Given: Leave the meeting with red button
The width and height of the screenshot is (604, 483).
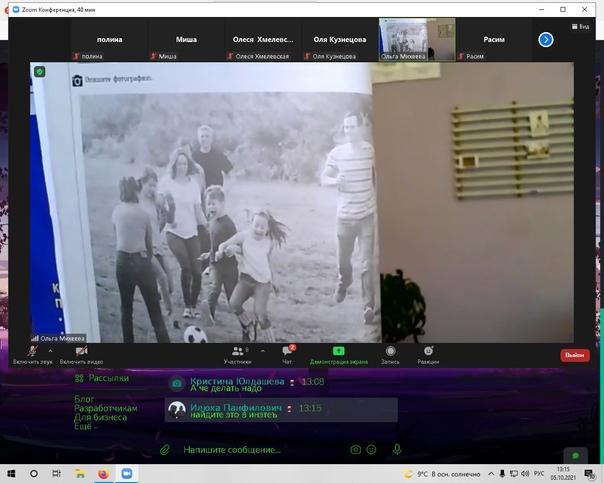Looking at the screenshot, I should 575,355.
